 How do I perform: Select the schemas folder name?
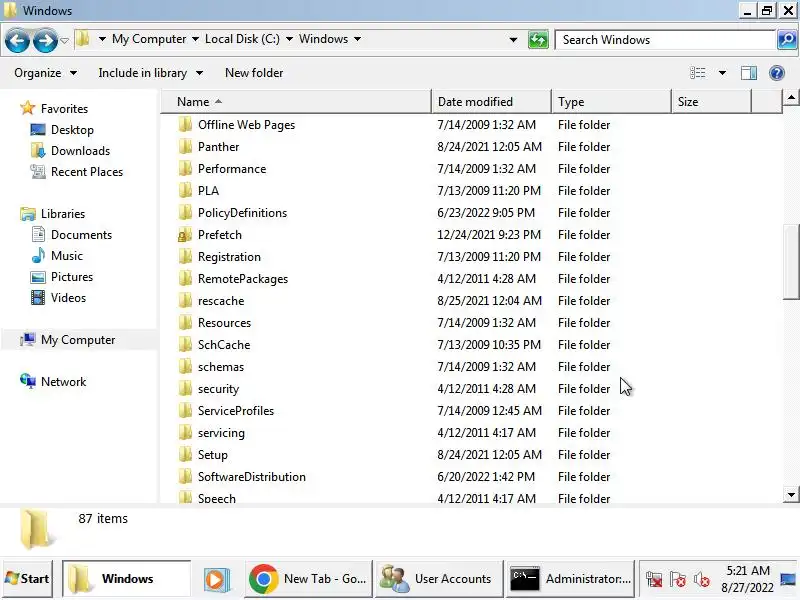[x=221, y=367]
